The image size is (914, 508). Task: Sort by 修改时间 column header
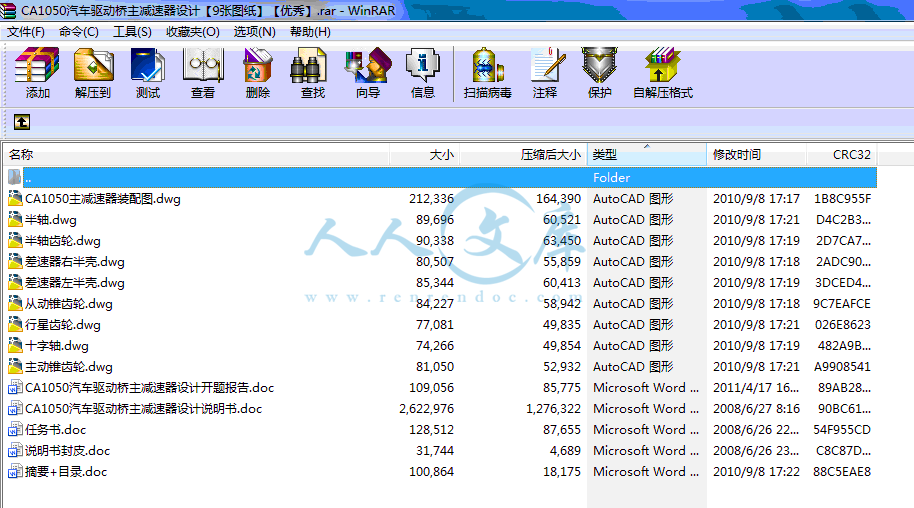coord(757,155)
